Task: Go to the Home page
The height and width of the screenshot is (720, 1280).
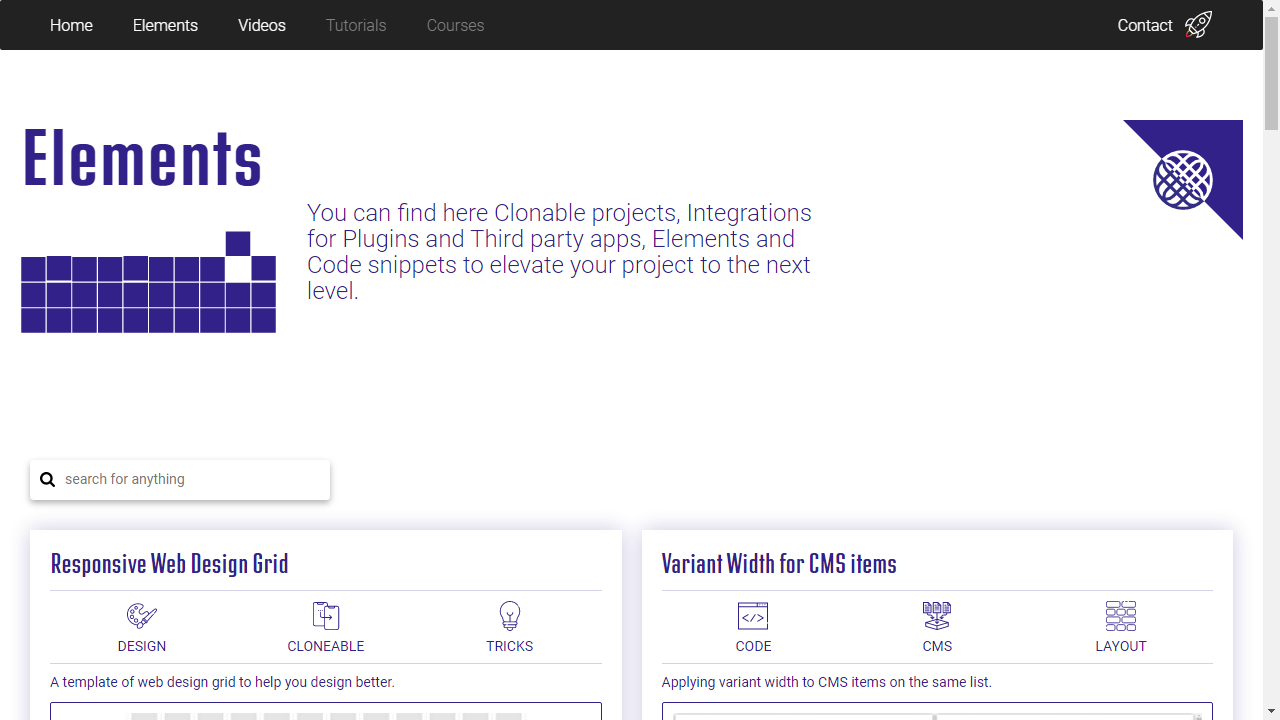Action: coord(71,25)
